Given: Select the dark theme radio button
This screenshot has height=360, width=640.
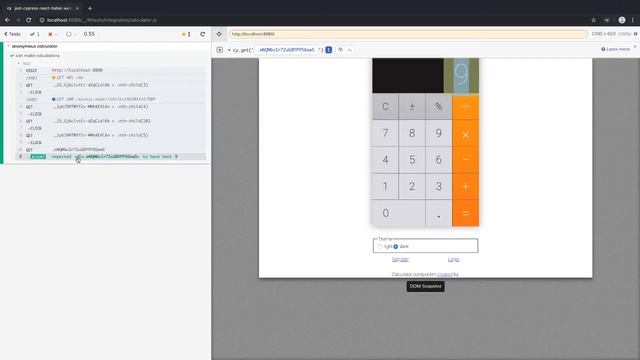Looking at the screenshot, I should [396, 247].
